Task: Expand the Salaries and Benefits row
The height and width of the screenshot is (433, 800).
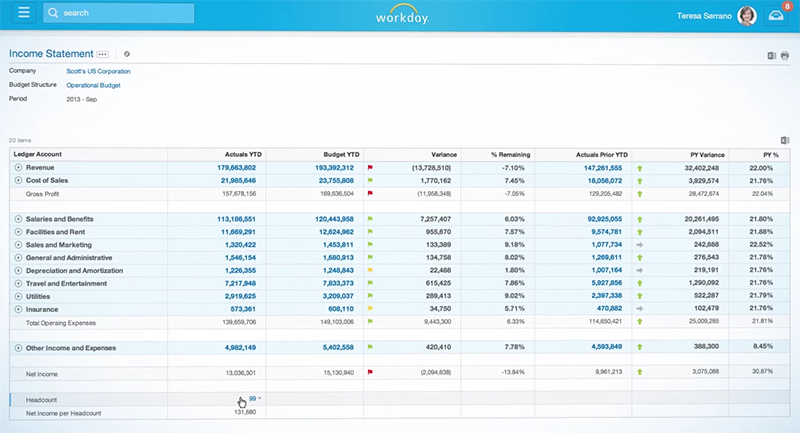Action: [x=18, y=218]
